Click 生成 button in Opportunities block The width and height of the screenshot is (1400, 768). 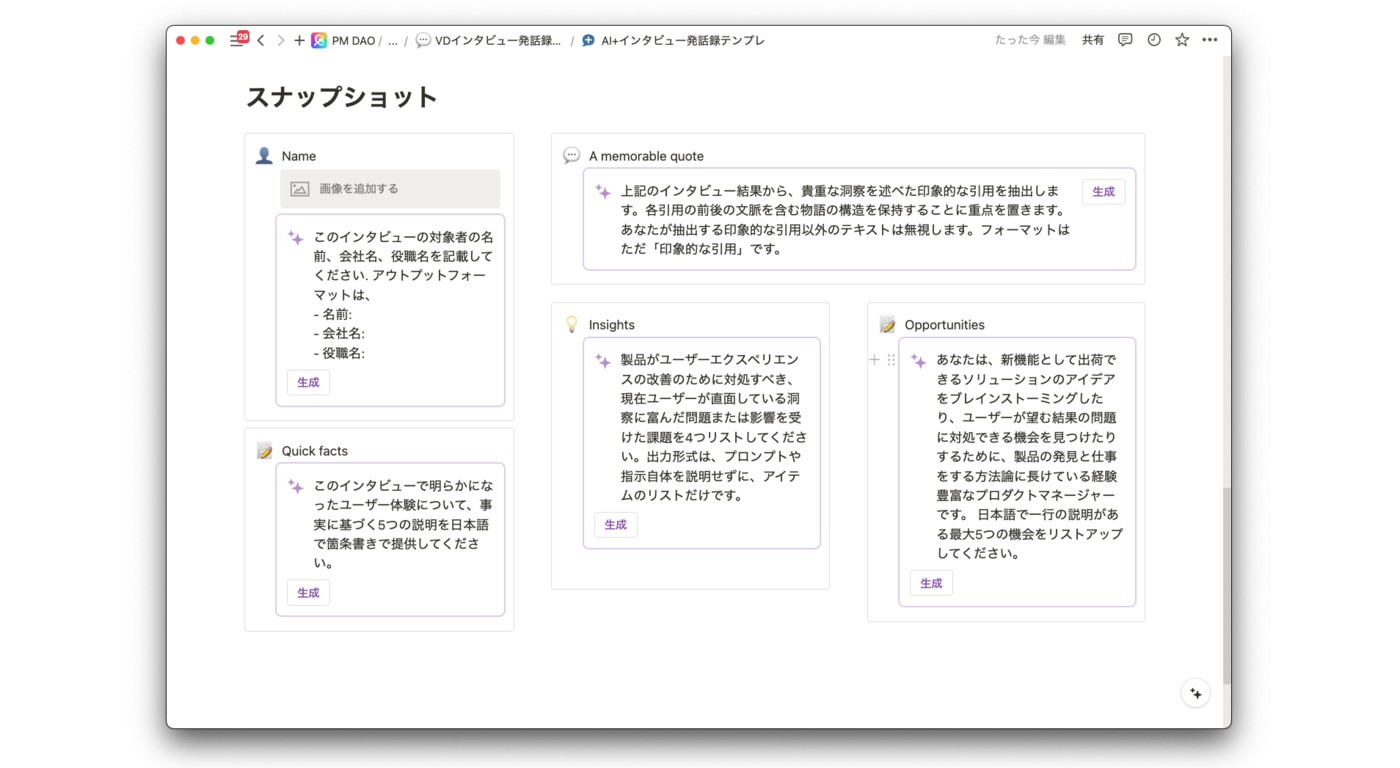coord(931,583)
